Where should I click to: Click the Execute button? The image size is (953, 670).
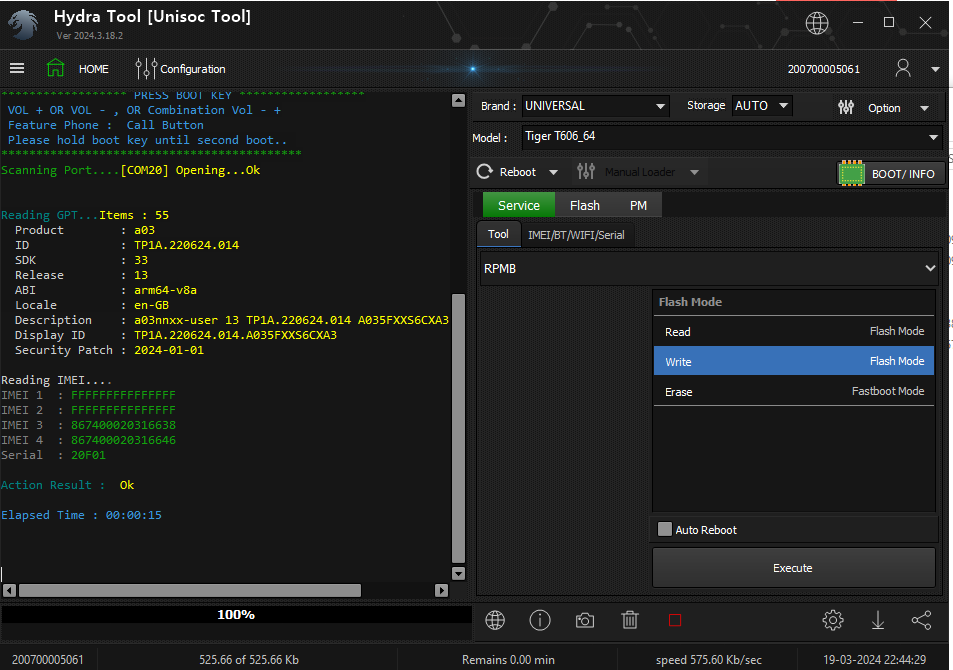(x=793, y=568)
